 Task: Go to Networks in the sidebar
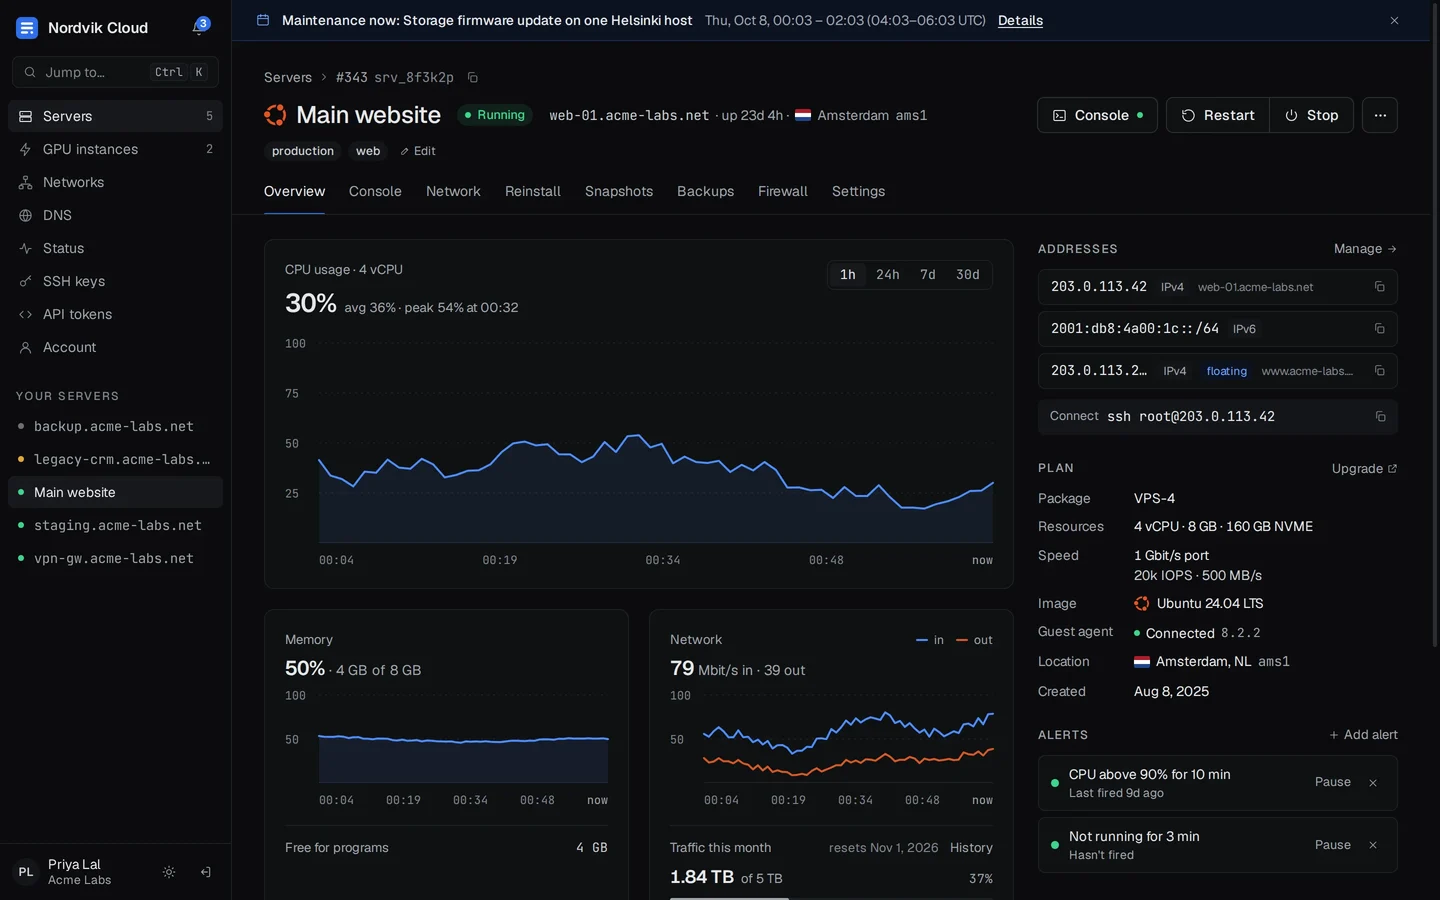pyautogui.click(x=115, y=182)
